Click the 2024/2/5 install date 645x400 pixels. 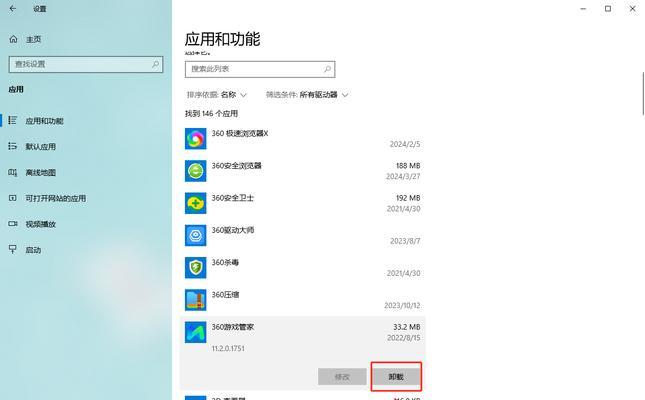pos(405,144)
